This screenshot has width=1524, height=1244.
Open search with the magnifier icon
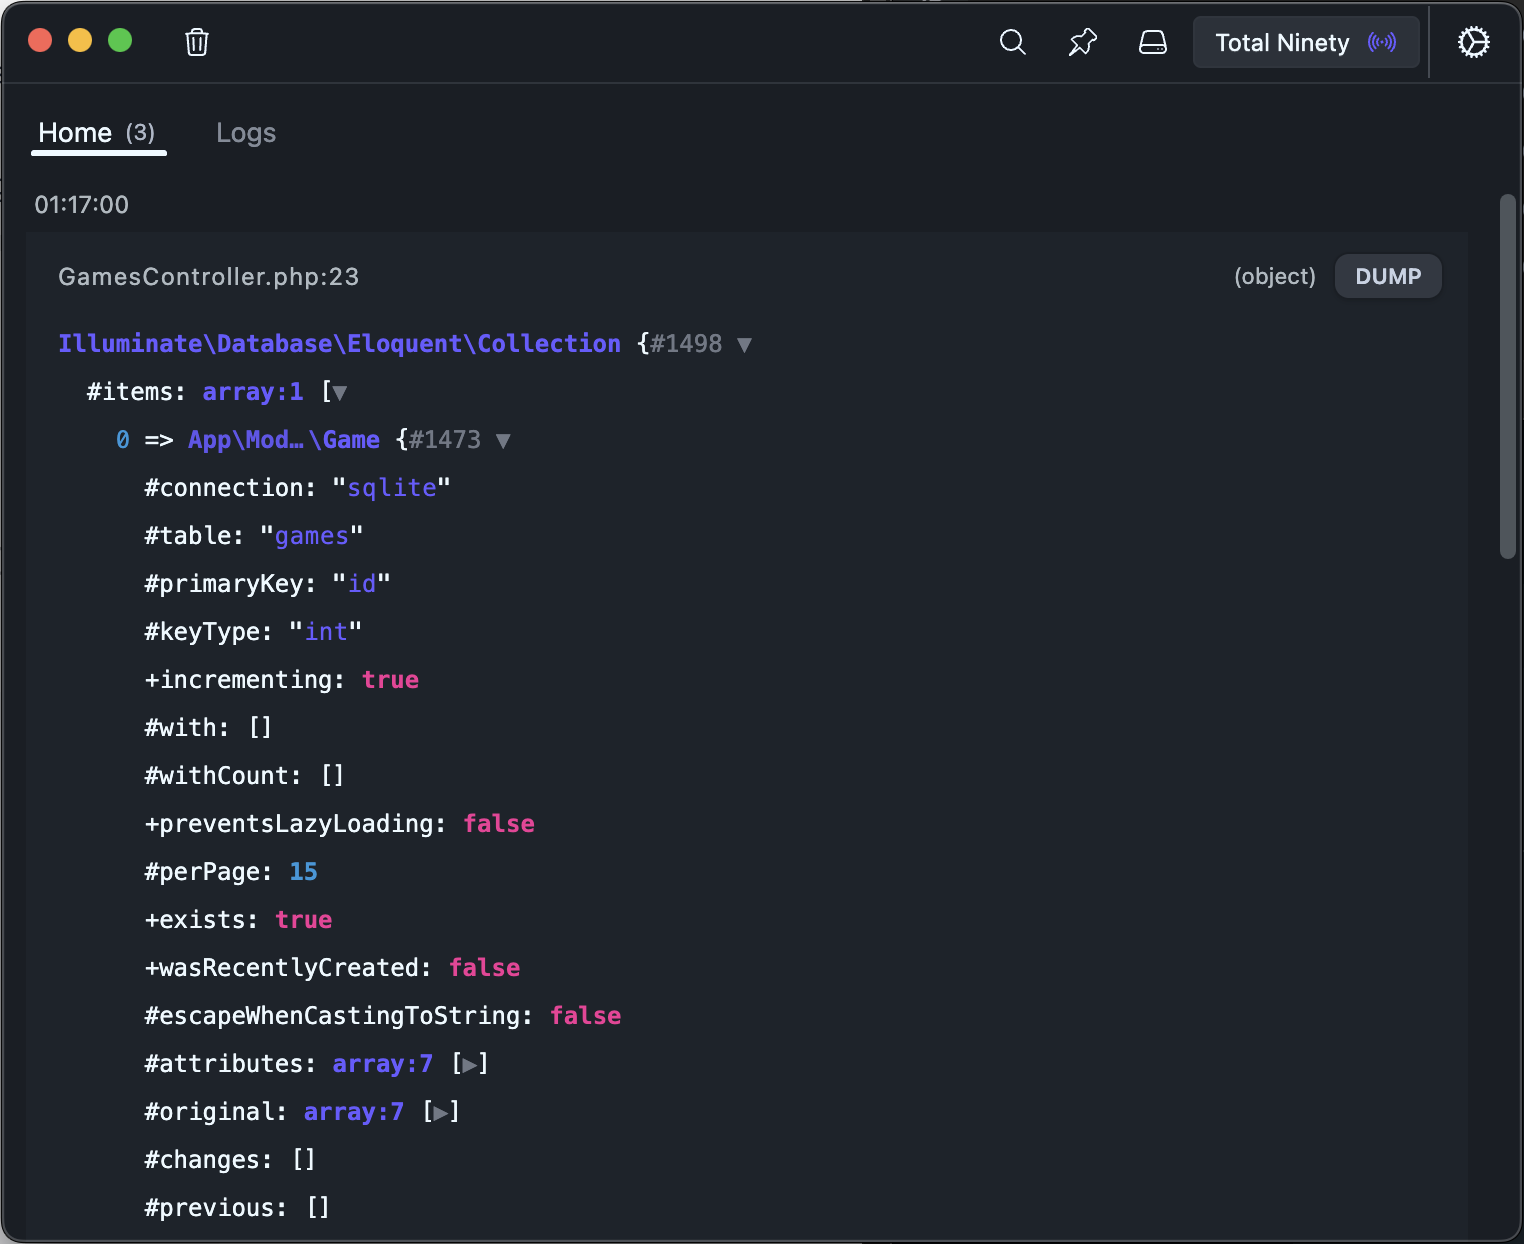[x=1012, y=43]
